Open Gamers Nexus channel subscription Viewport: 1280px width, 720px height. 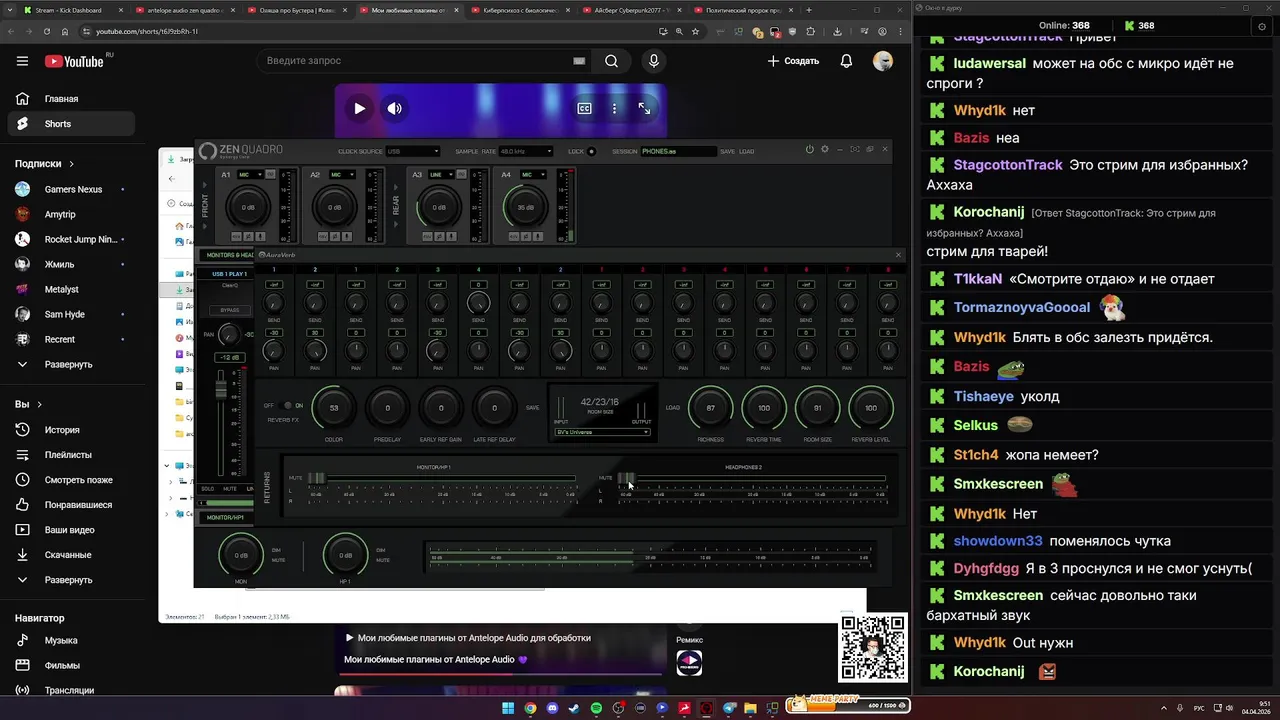(73, 189)
